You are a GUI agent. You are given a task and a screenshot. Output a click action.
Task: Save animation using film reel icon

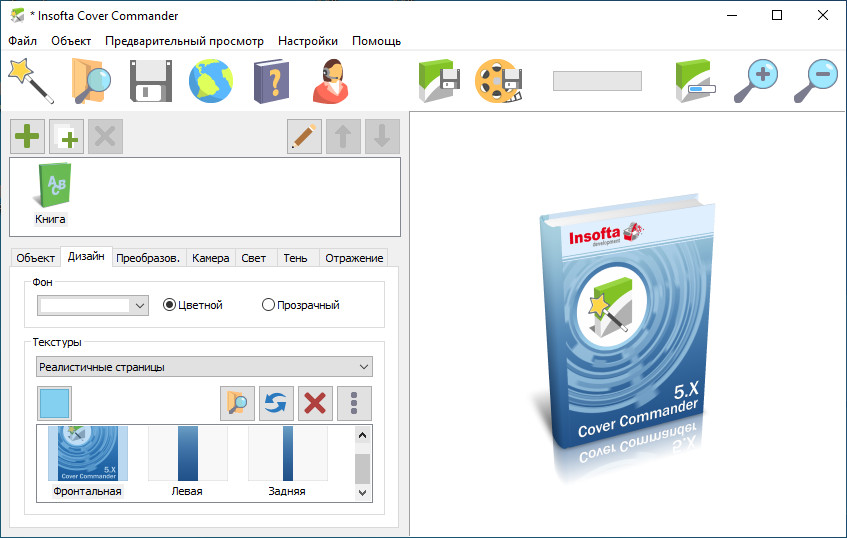[498, 81]
